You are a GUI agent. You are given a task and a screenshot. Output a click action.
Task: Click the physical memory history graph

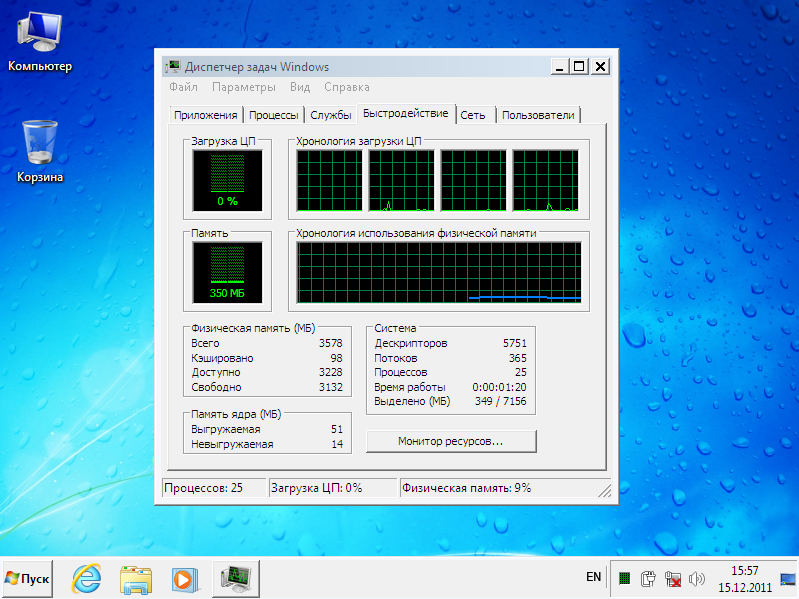click(x=439, y=273)
